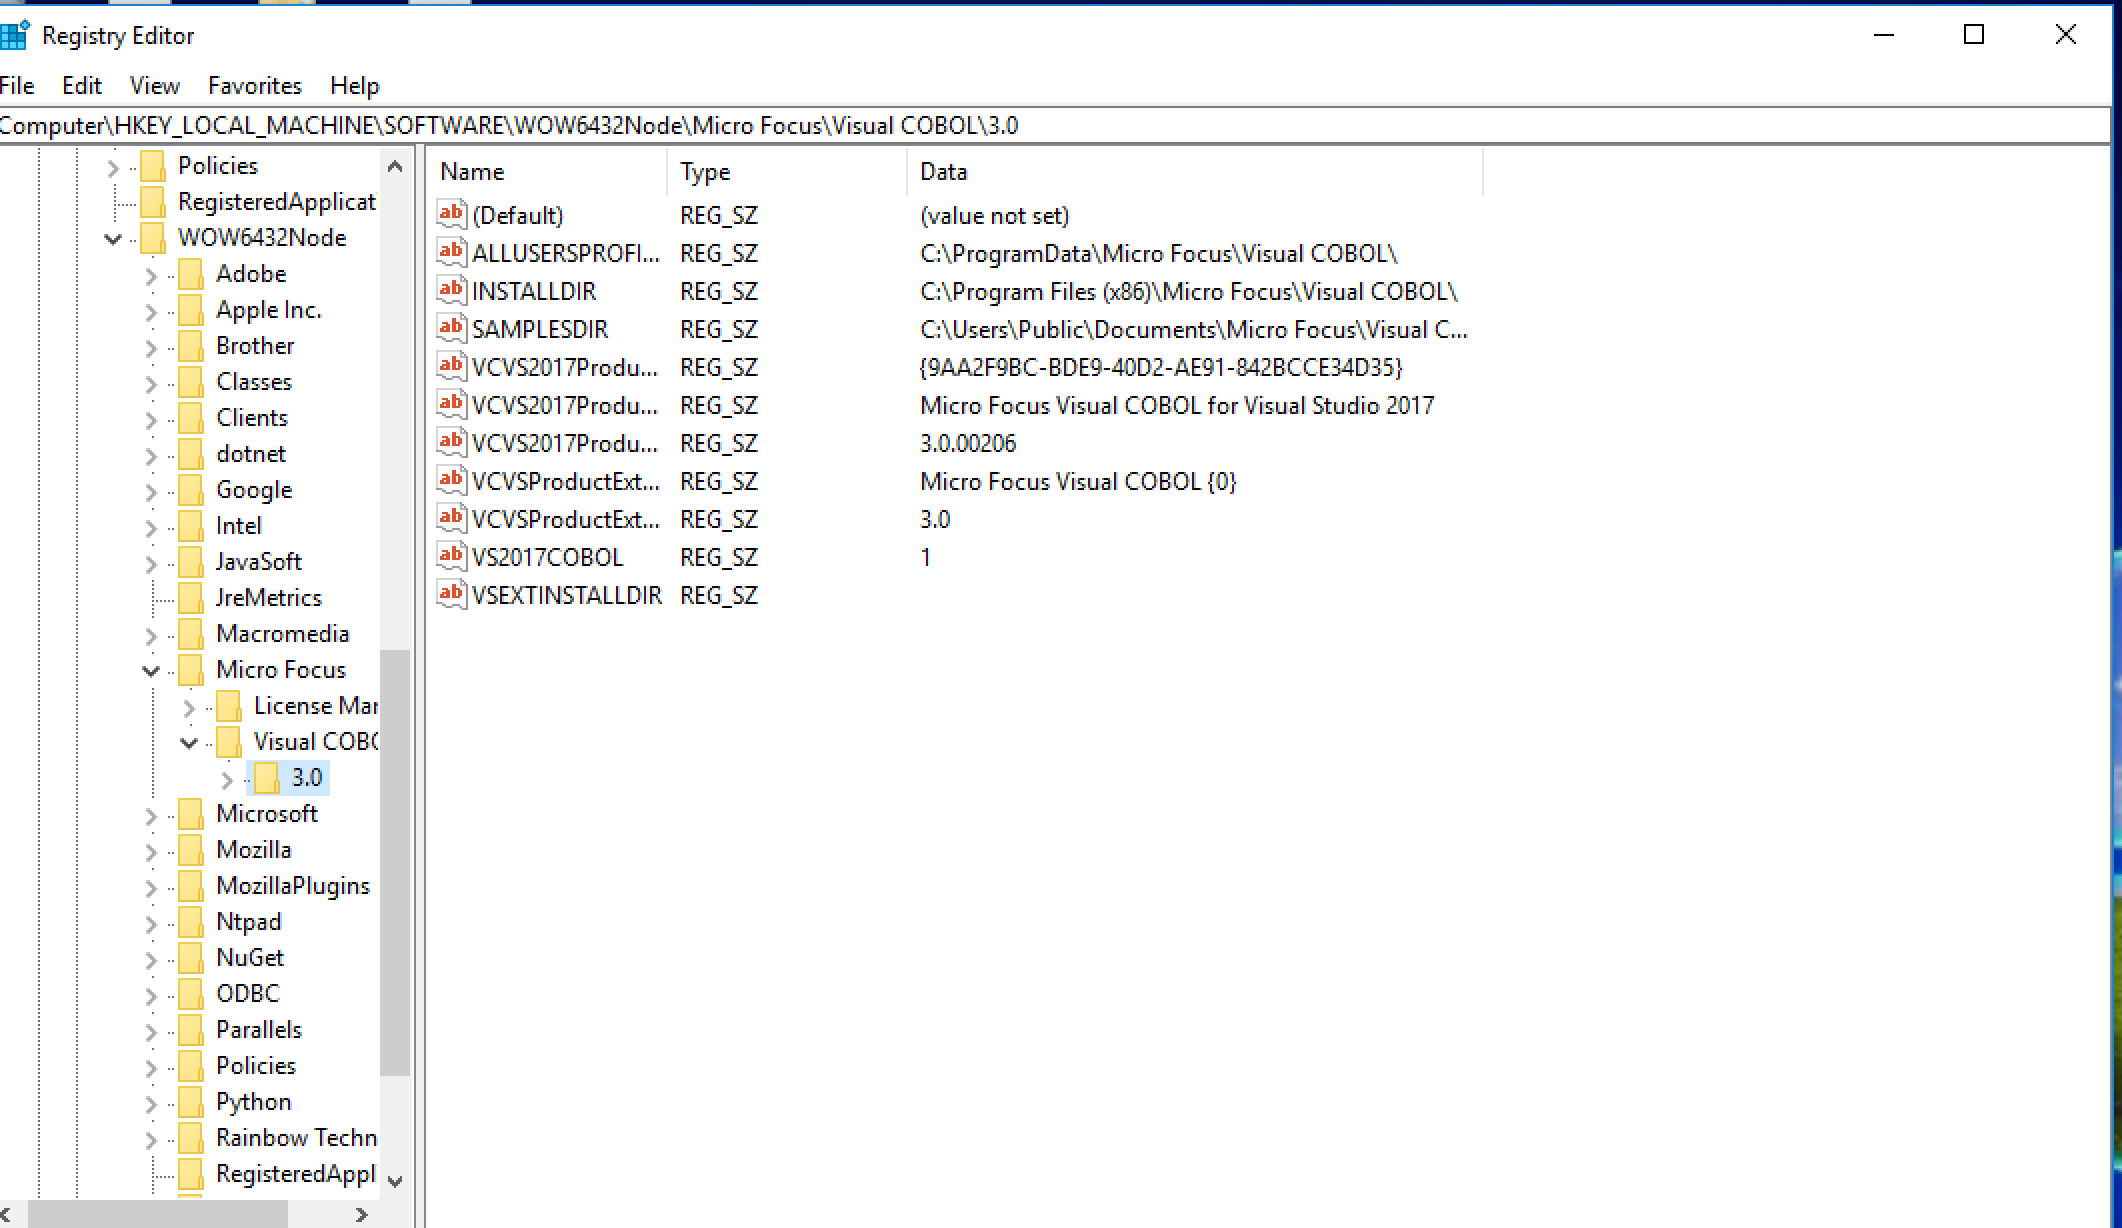The image size is (2122, 1228).
Task: Collapse the Micro Focus key
Action: point(151,670)
